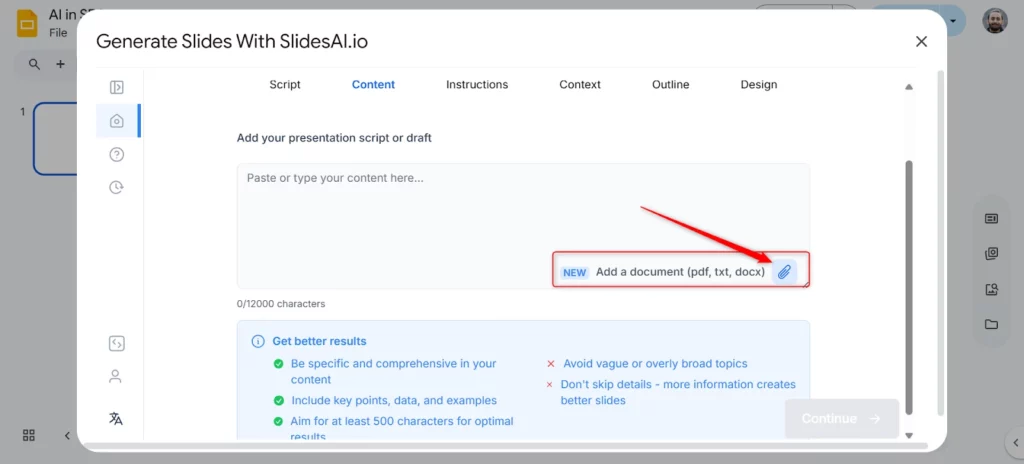
Task: Open the history clock icon
Action: 117,187
